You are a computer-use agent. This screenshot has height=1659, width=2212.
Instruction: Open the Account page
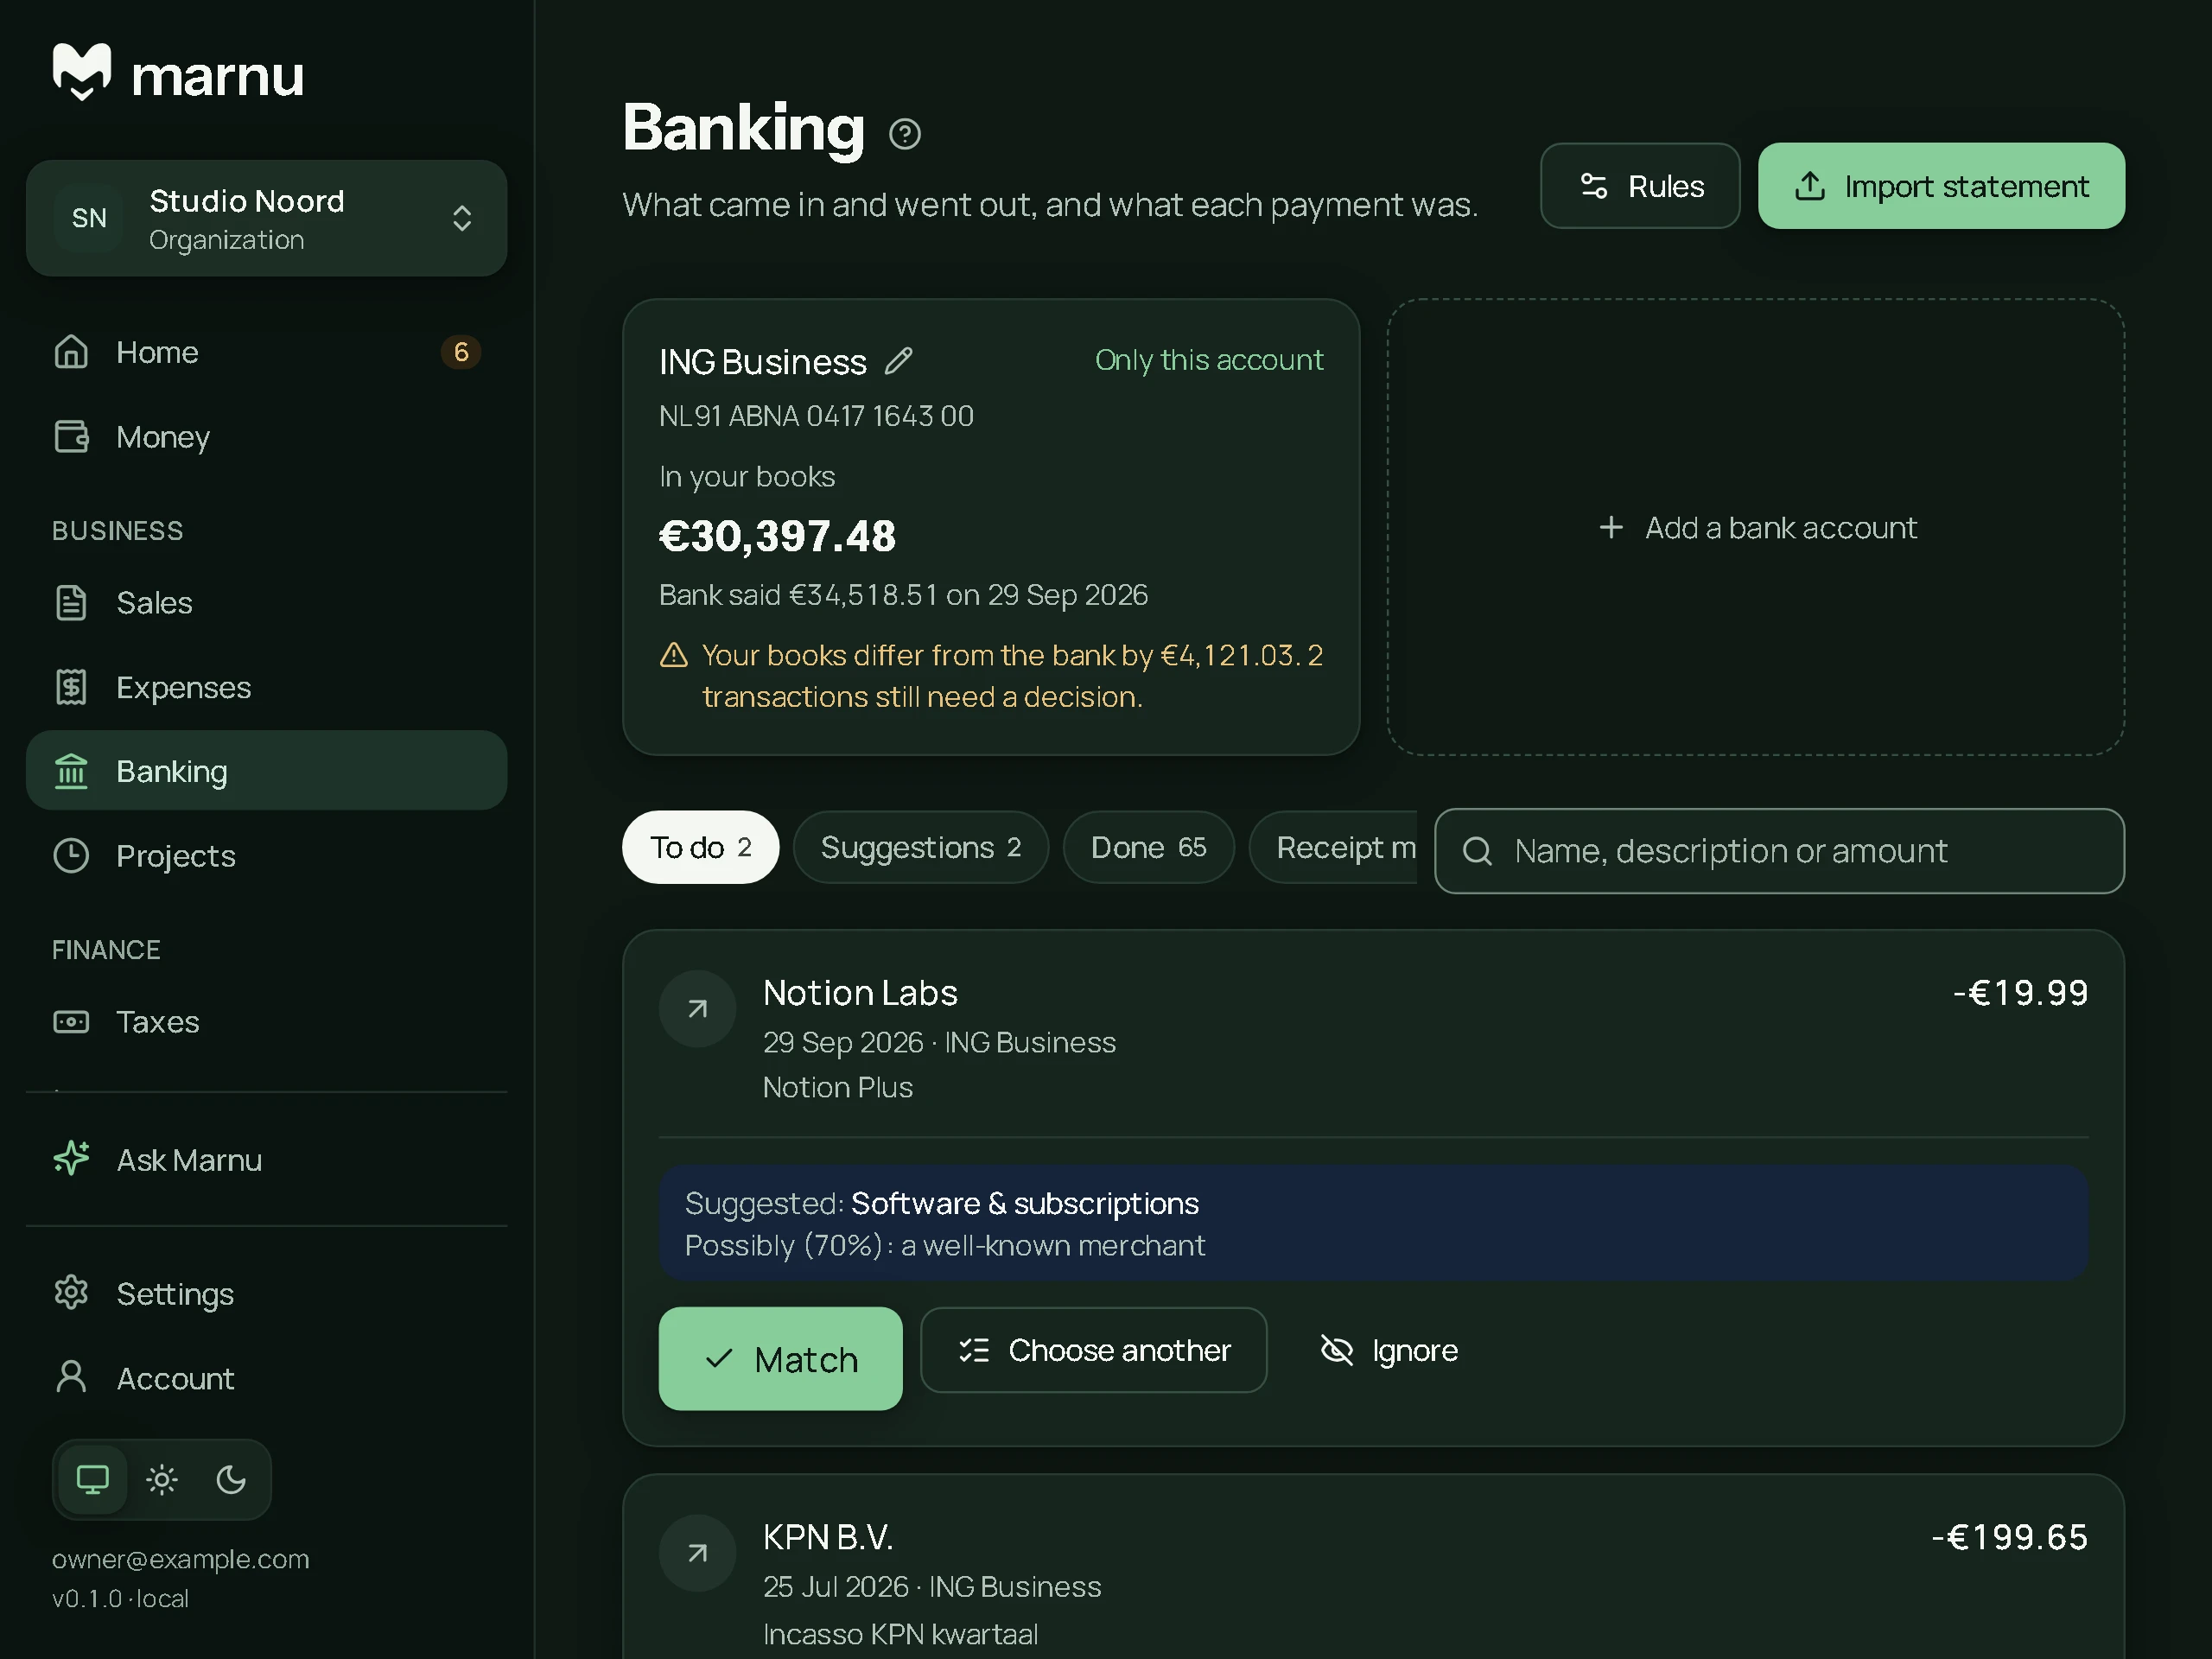tap(266, 1378)
